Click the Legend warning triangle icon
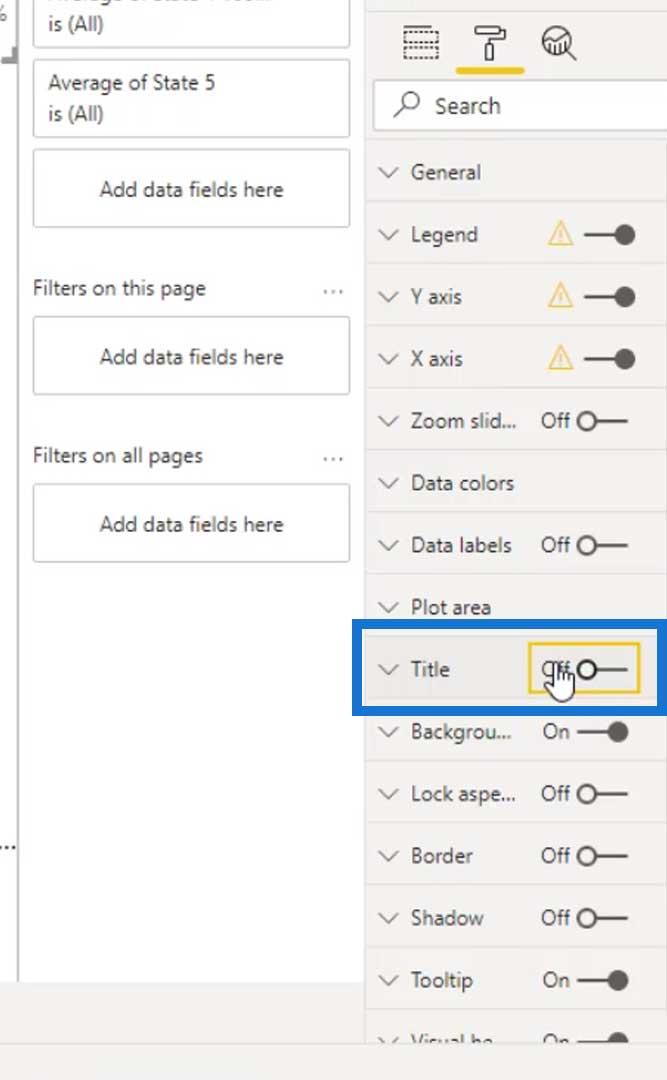The width and height of the screenshot is (667, 1080). (560, 234)
